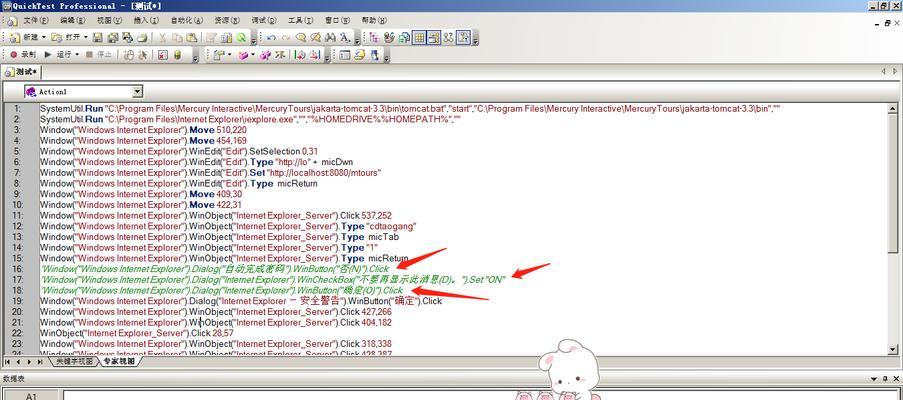Click the pink output value icon

[x=244, y=55]
